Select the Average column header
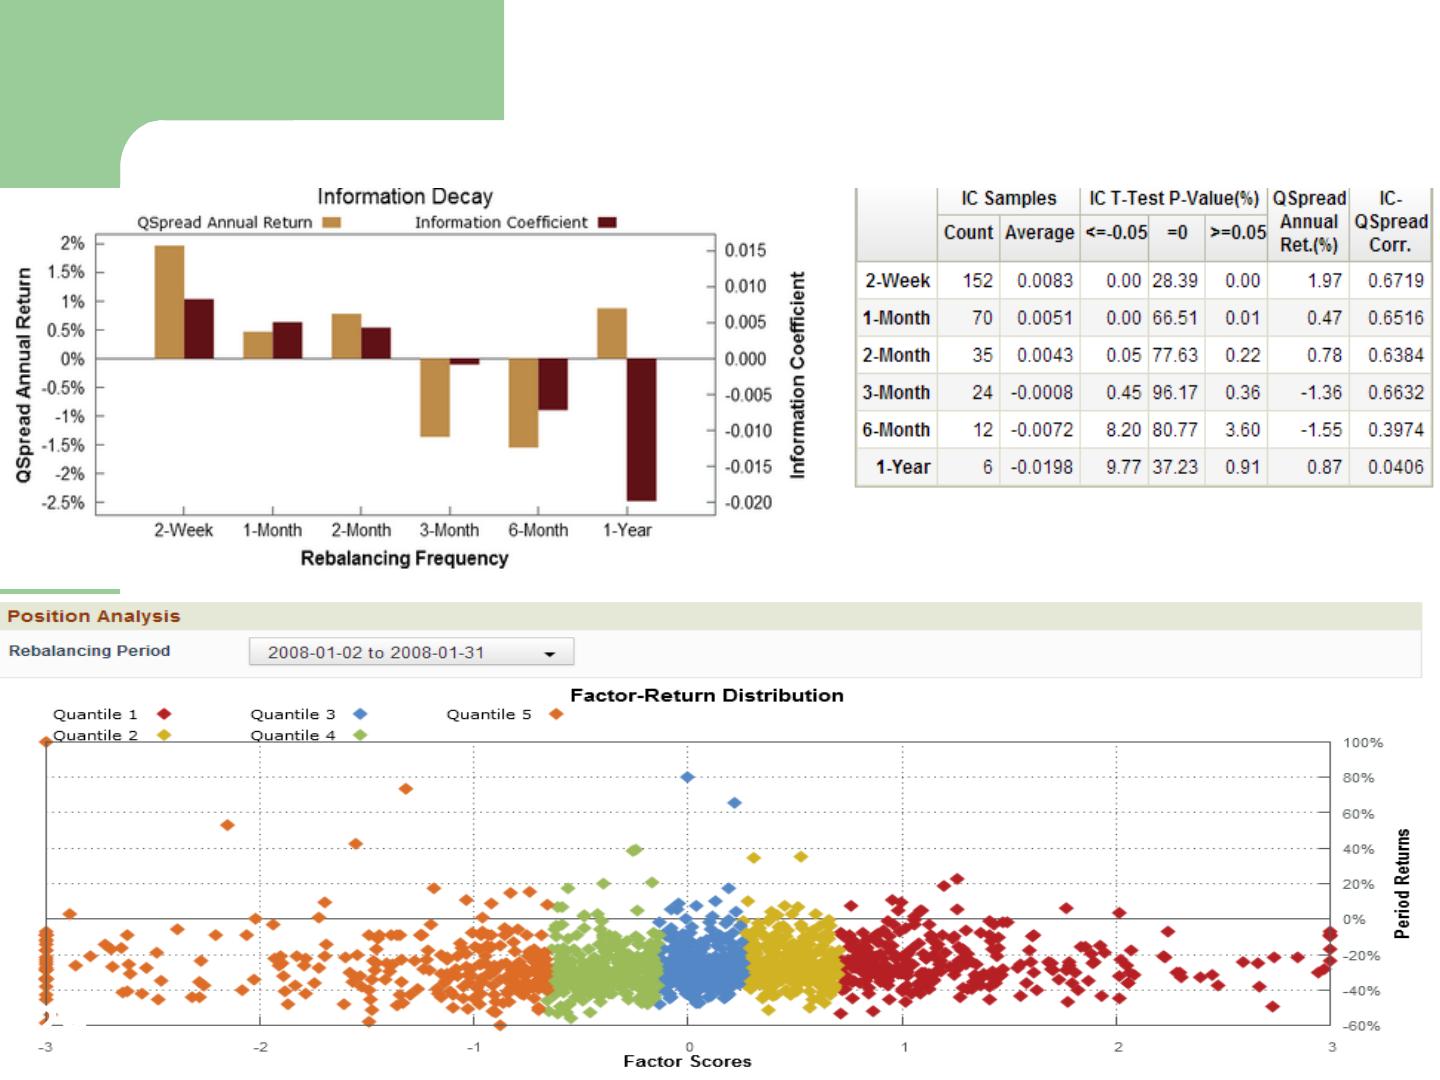Viewport: 1440px width, 1080px height. [x=1039, y=233]
